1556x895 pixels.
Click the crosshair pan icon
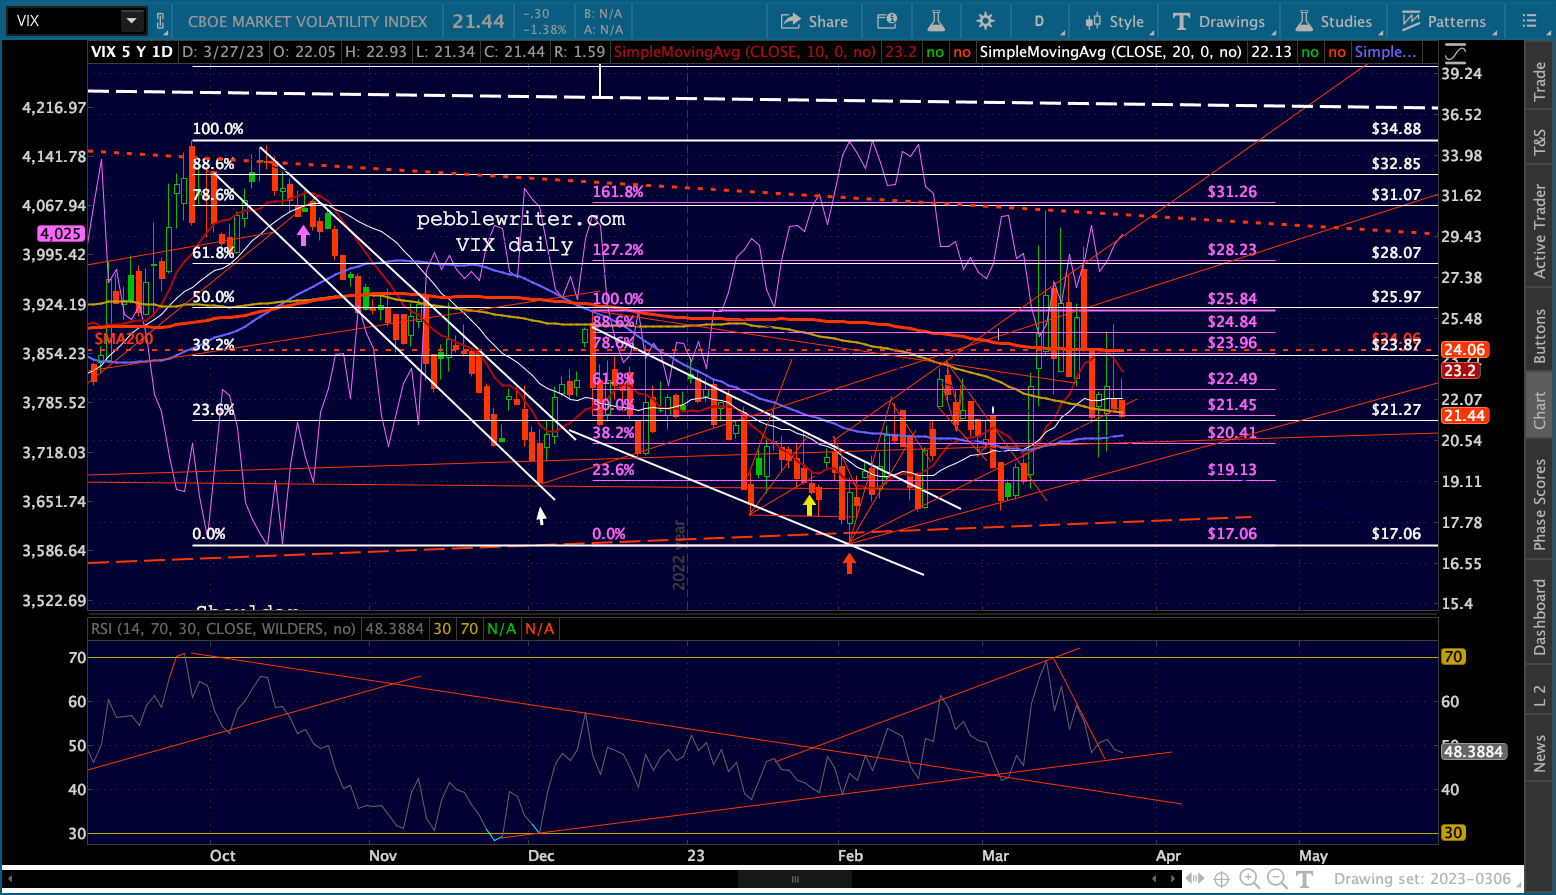pos(1221,880)
